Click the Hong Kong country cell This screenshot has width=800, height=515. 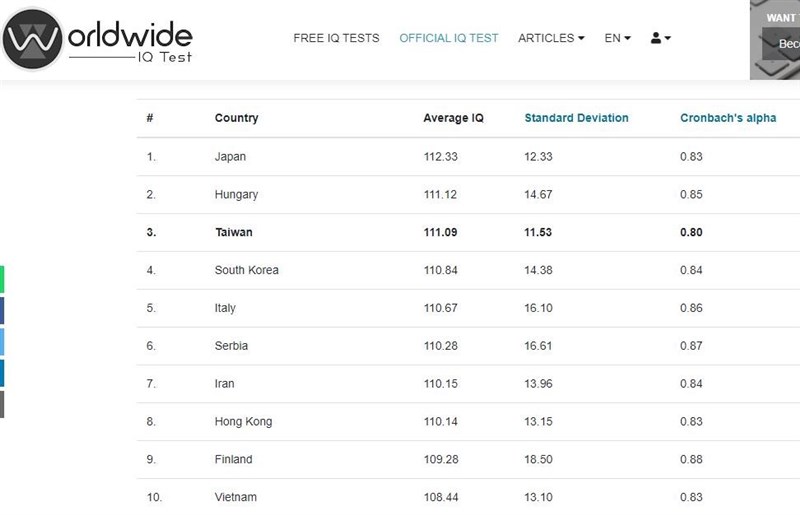pyautogui.click(x=243, y=422)
